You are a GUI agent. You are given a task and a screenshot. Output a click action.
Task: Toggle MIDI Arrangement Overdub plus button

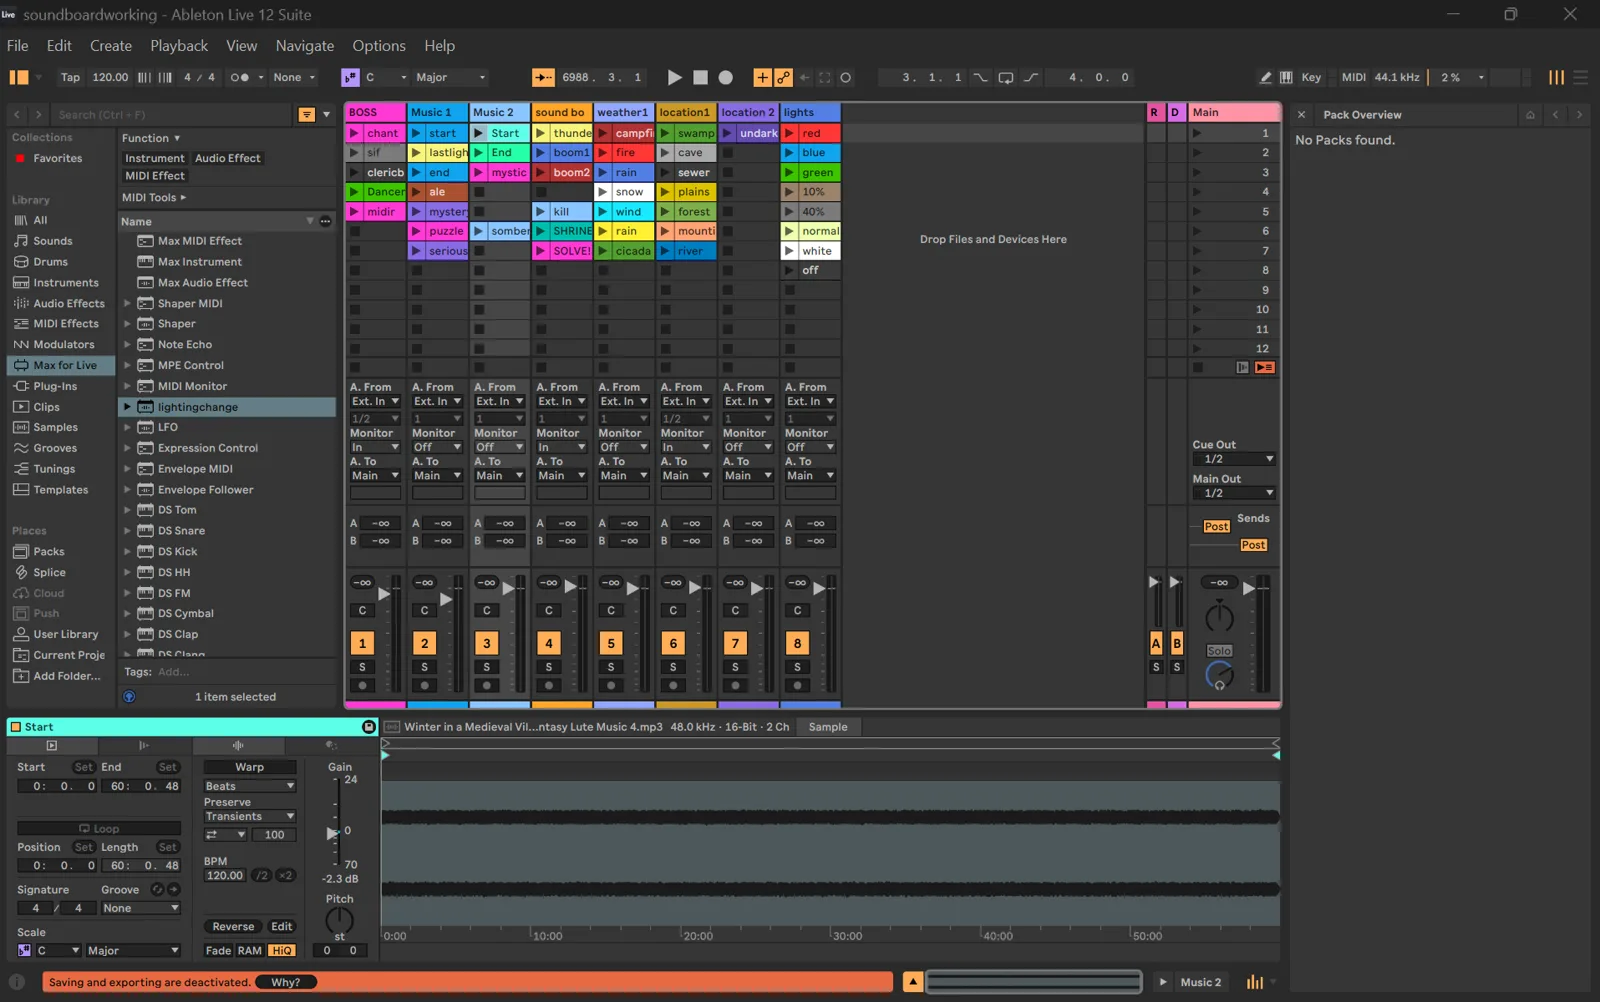[x=762, y=77]
